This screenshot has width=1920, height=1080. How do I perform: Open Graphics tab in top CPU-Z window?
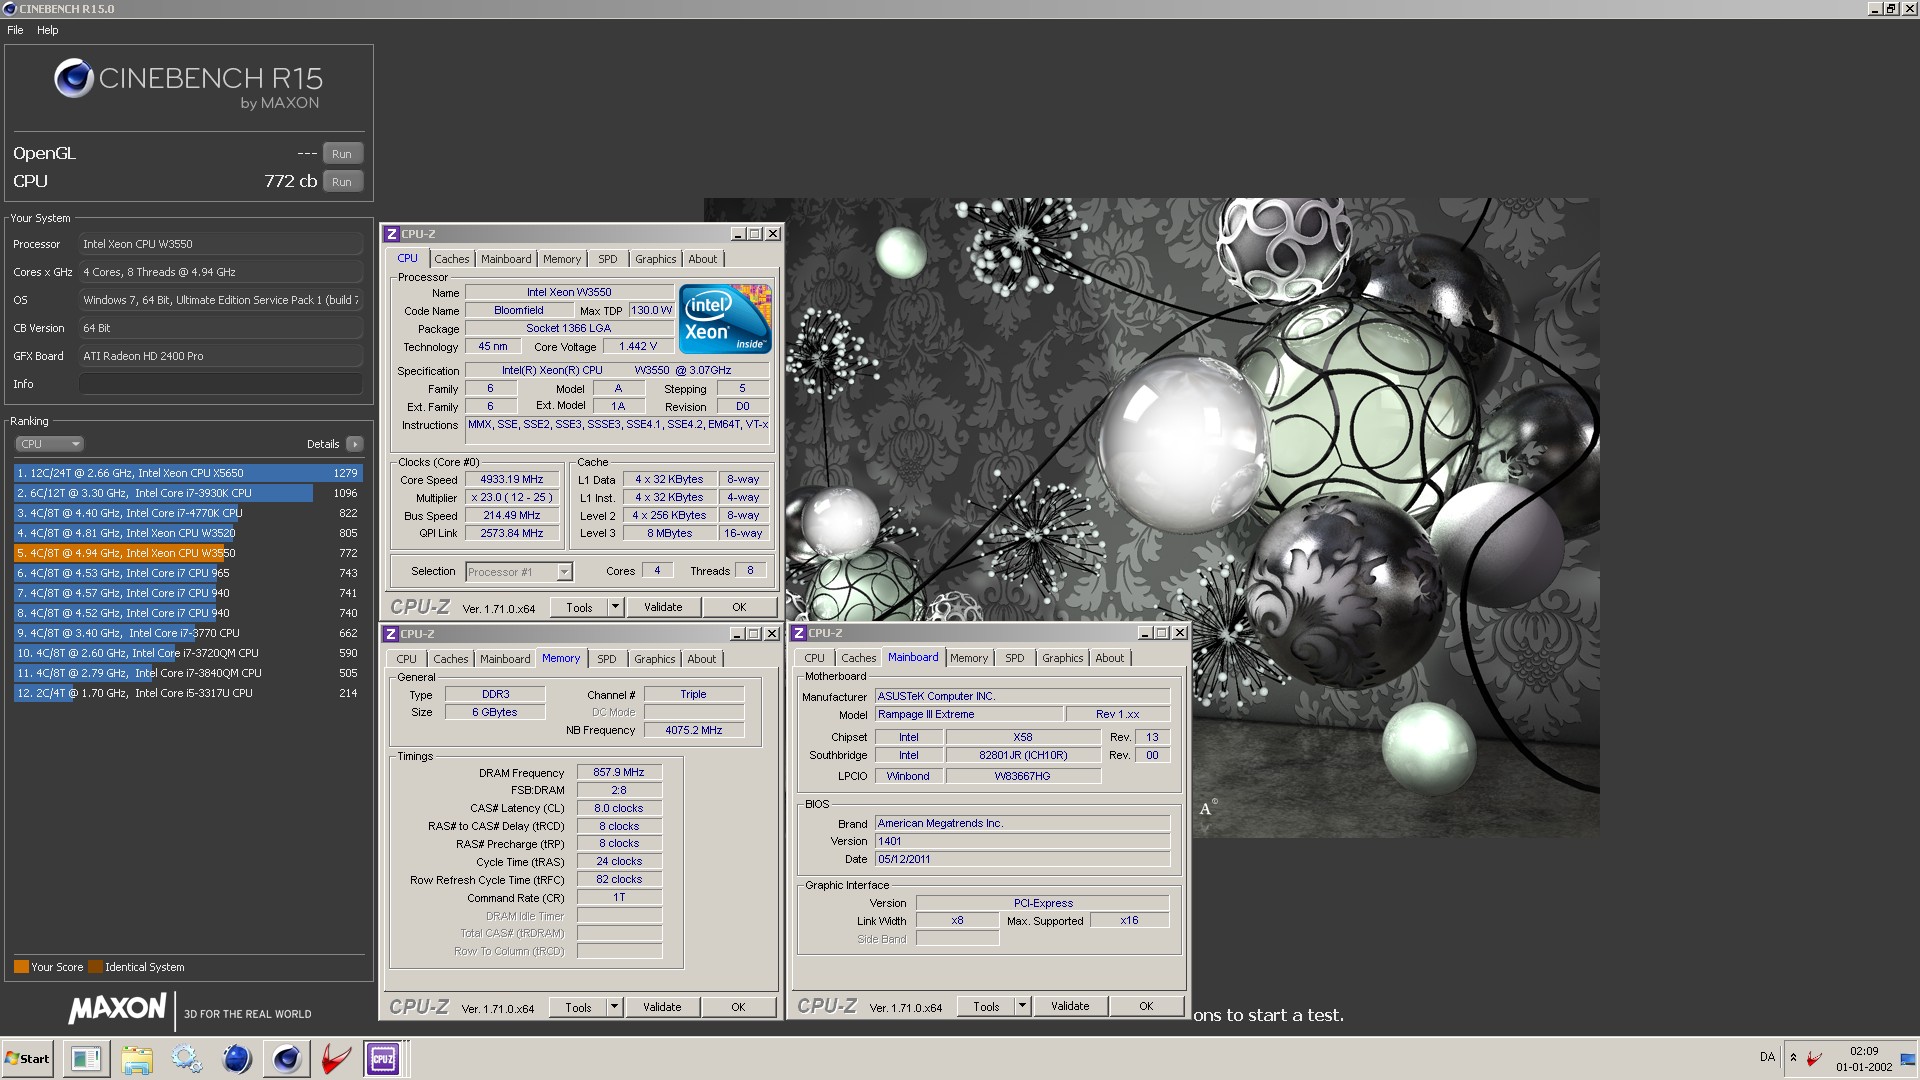(655, 259)
